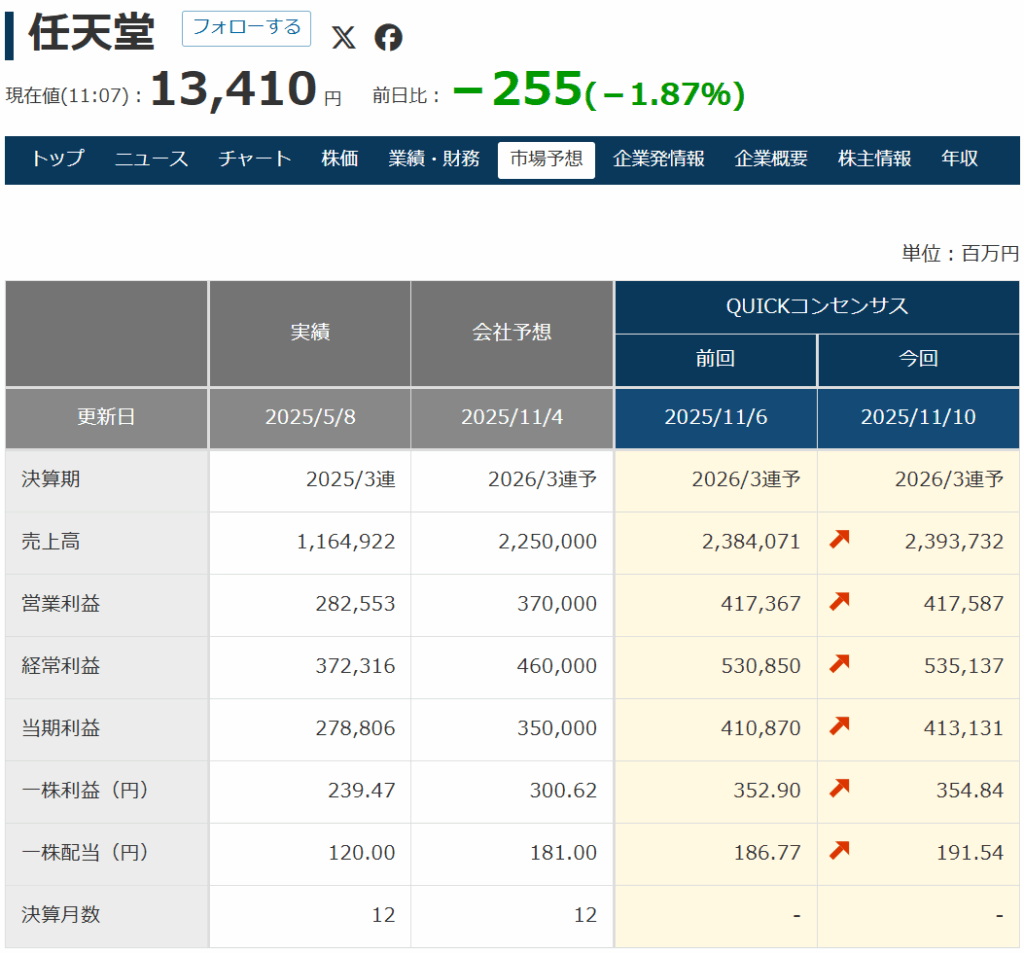This screenshot has width=1024, height=953.
Task: Select the 業績・財務 tab
Action: tap(434, 159)
